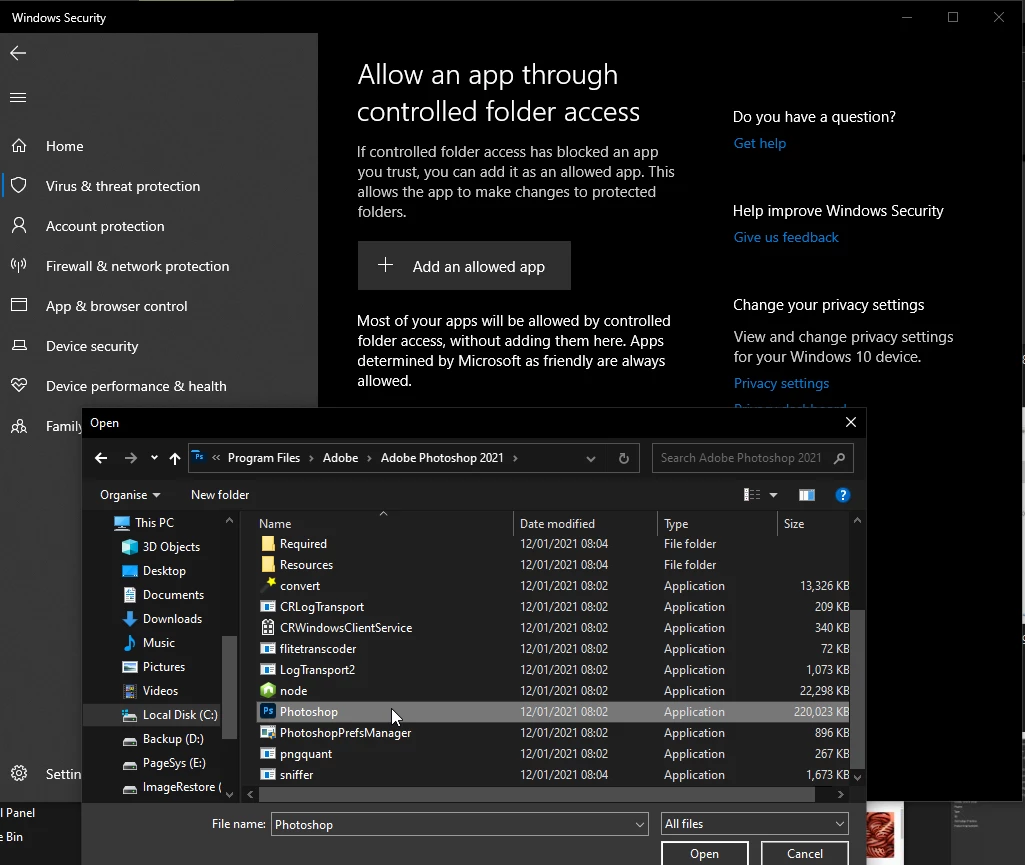
Task: Click the CRWindowsClientService file icon
Action: pos(267,627)
